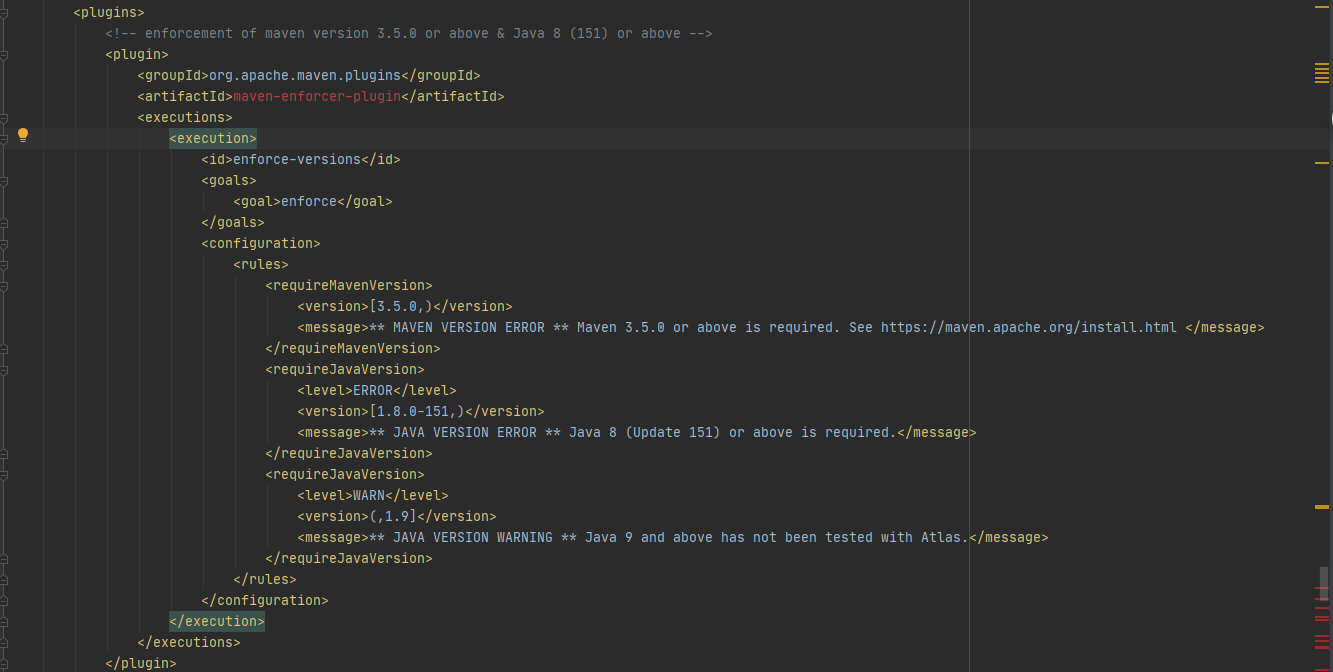The width and height of the screenshot is (1333, 672).
Task: Click the [1.8.0-151,) version range
Action: tap(417, 411)
